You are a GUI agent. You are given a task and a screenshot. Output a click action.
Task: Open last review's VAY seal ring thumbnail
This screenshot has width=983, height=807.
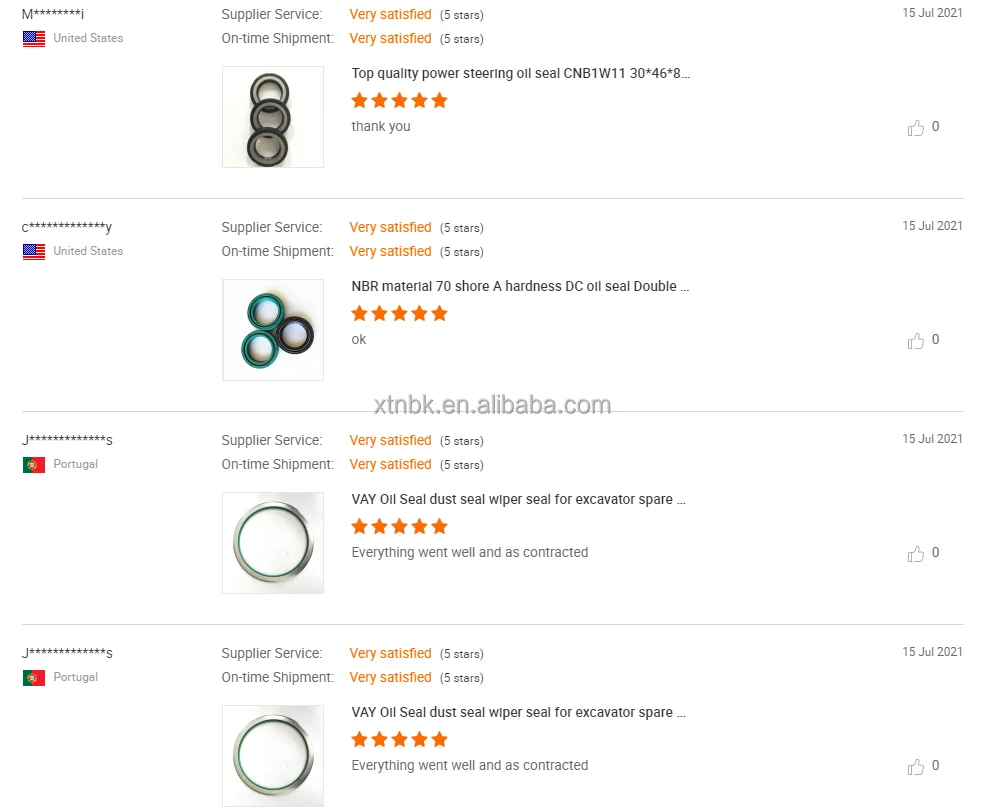point(273,756)
